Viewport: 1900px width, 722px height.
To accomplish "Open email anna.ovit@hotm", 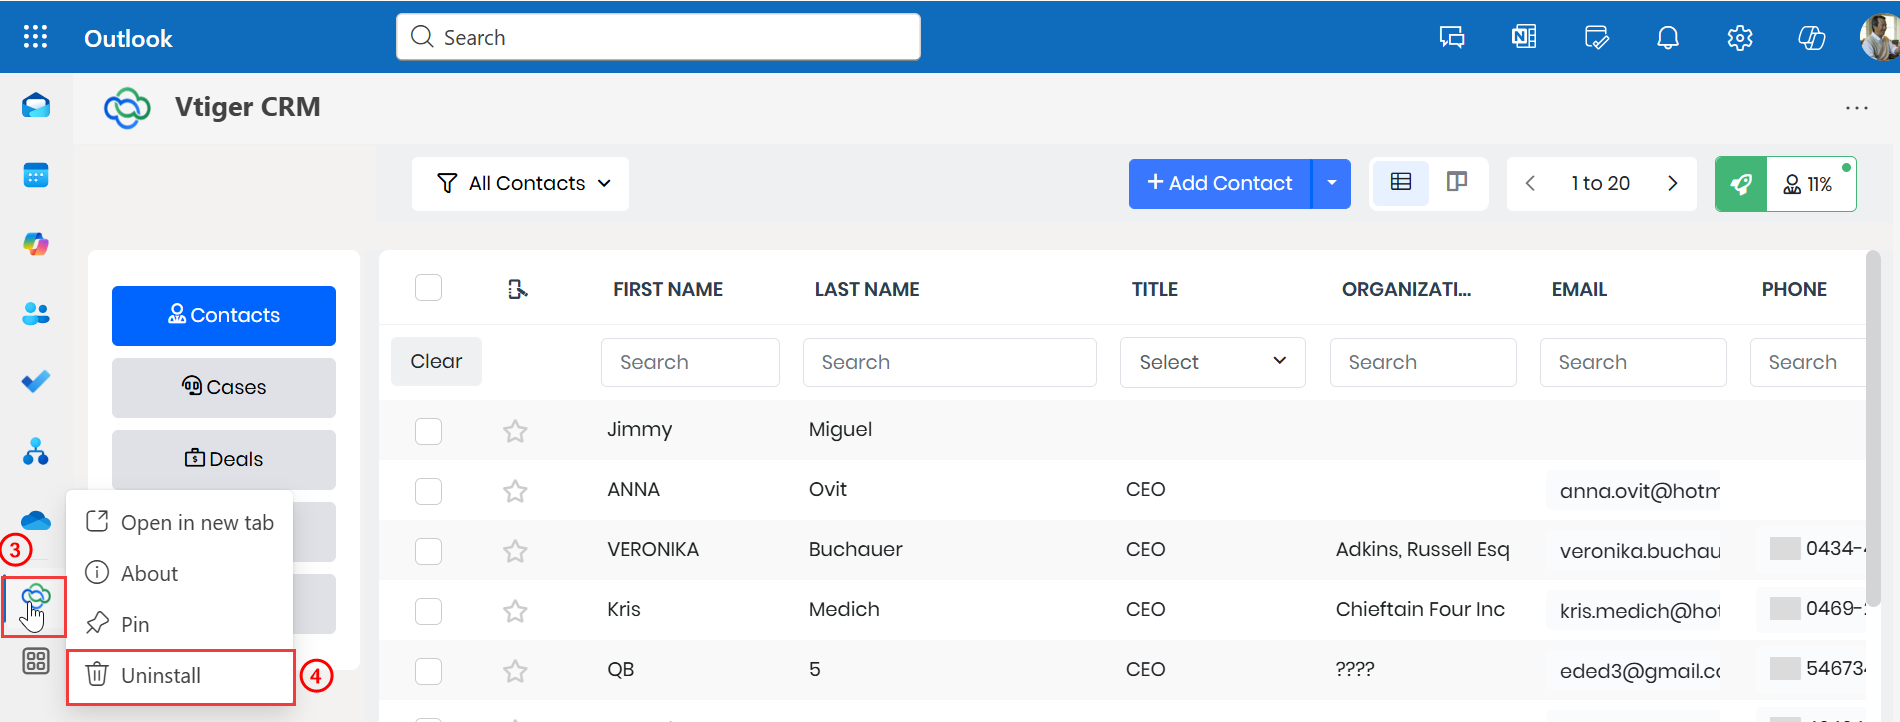I will [1639, 491].
